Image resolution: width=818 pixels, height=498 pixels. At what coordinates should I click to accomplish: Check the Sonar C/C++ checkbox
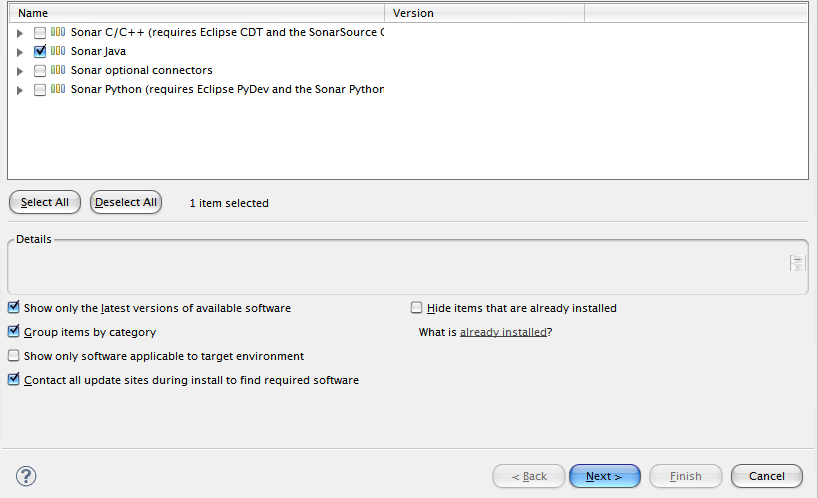pos(40,32)
